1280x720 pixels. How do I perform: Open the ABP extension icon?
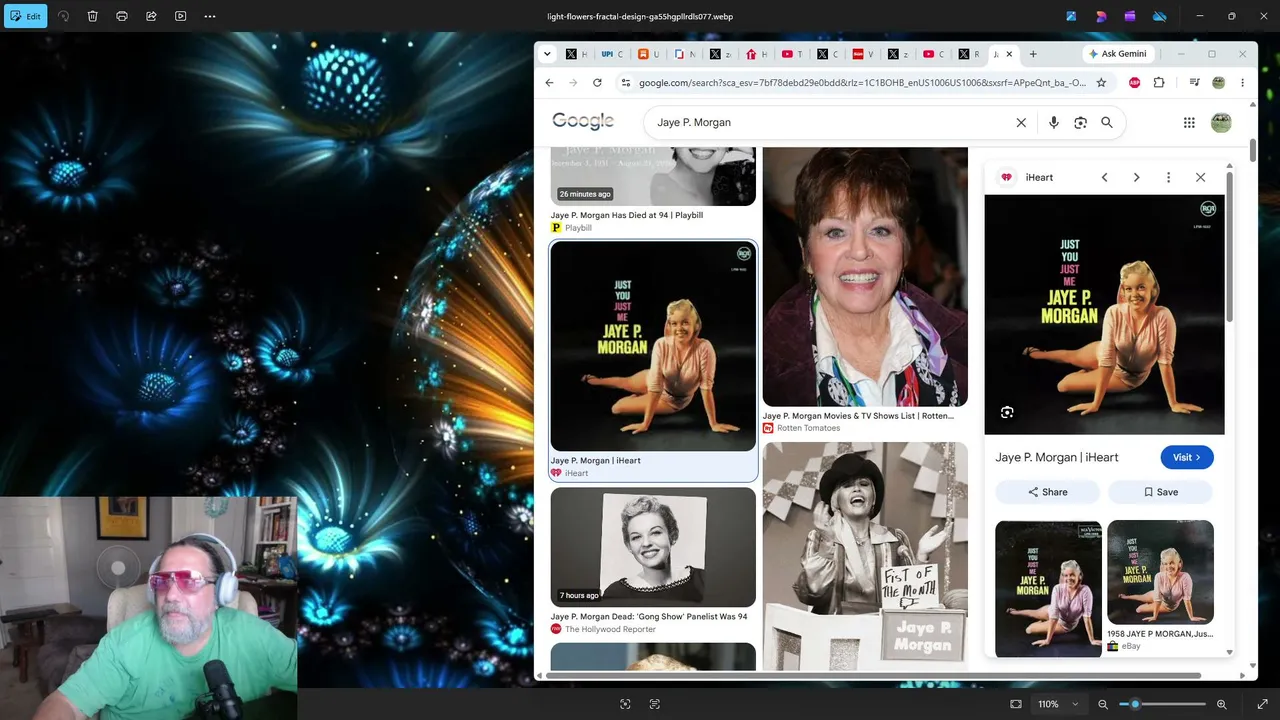(1135, 82)
